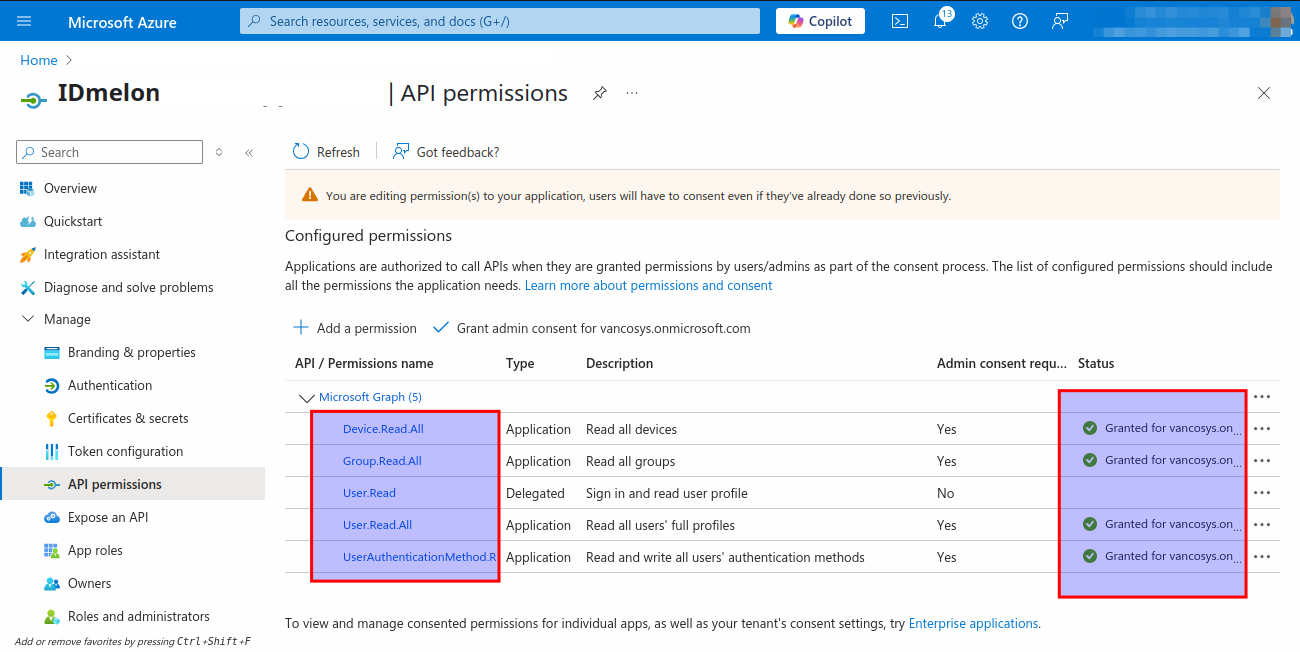Close the API permissions blade
This screenshot has height=652, width=1300.
tap(1264, 93)
